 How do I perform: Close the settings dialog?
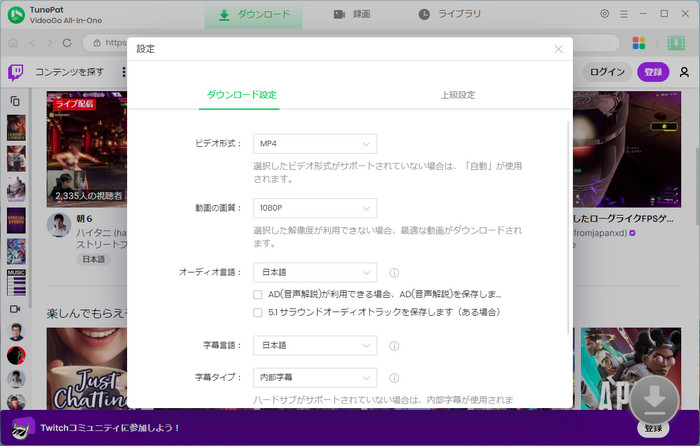tap(558, 49)
